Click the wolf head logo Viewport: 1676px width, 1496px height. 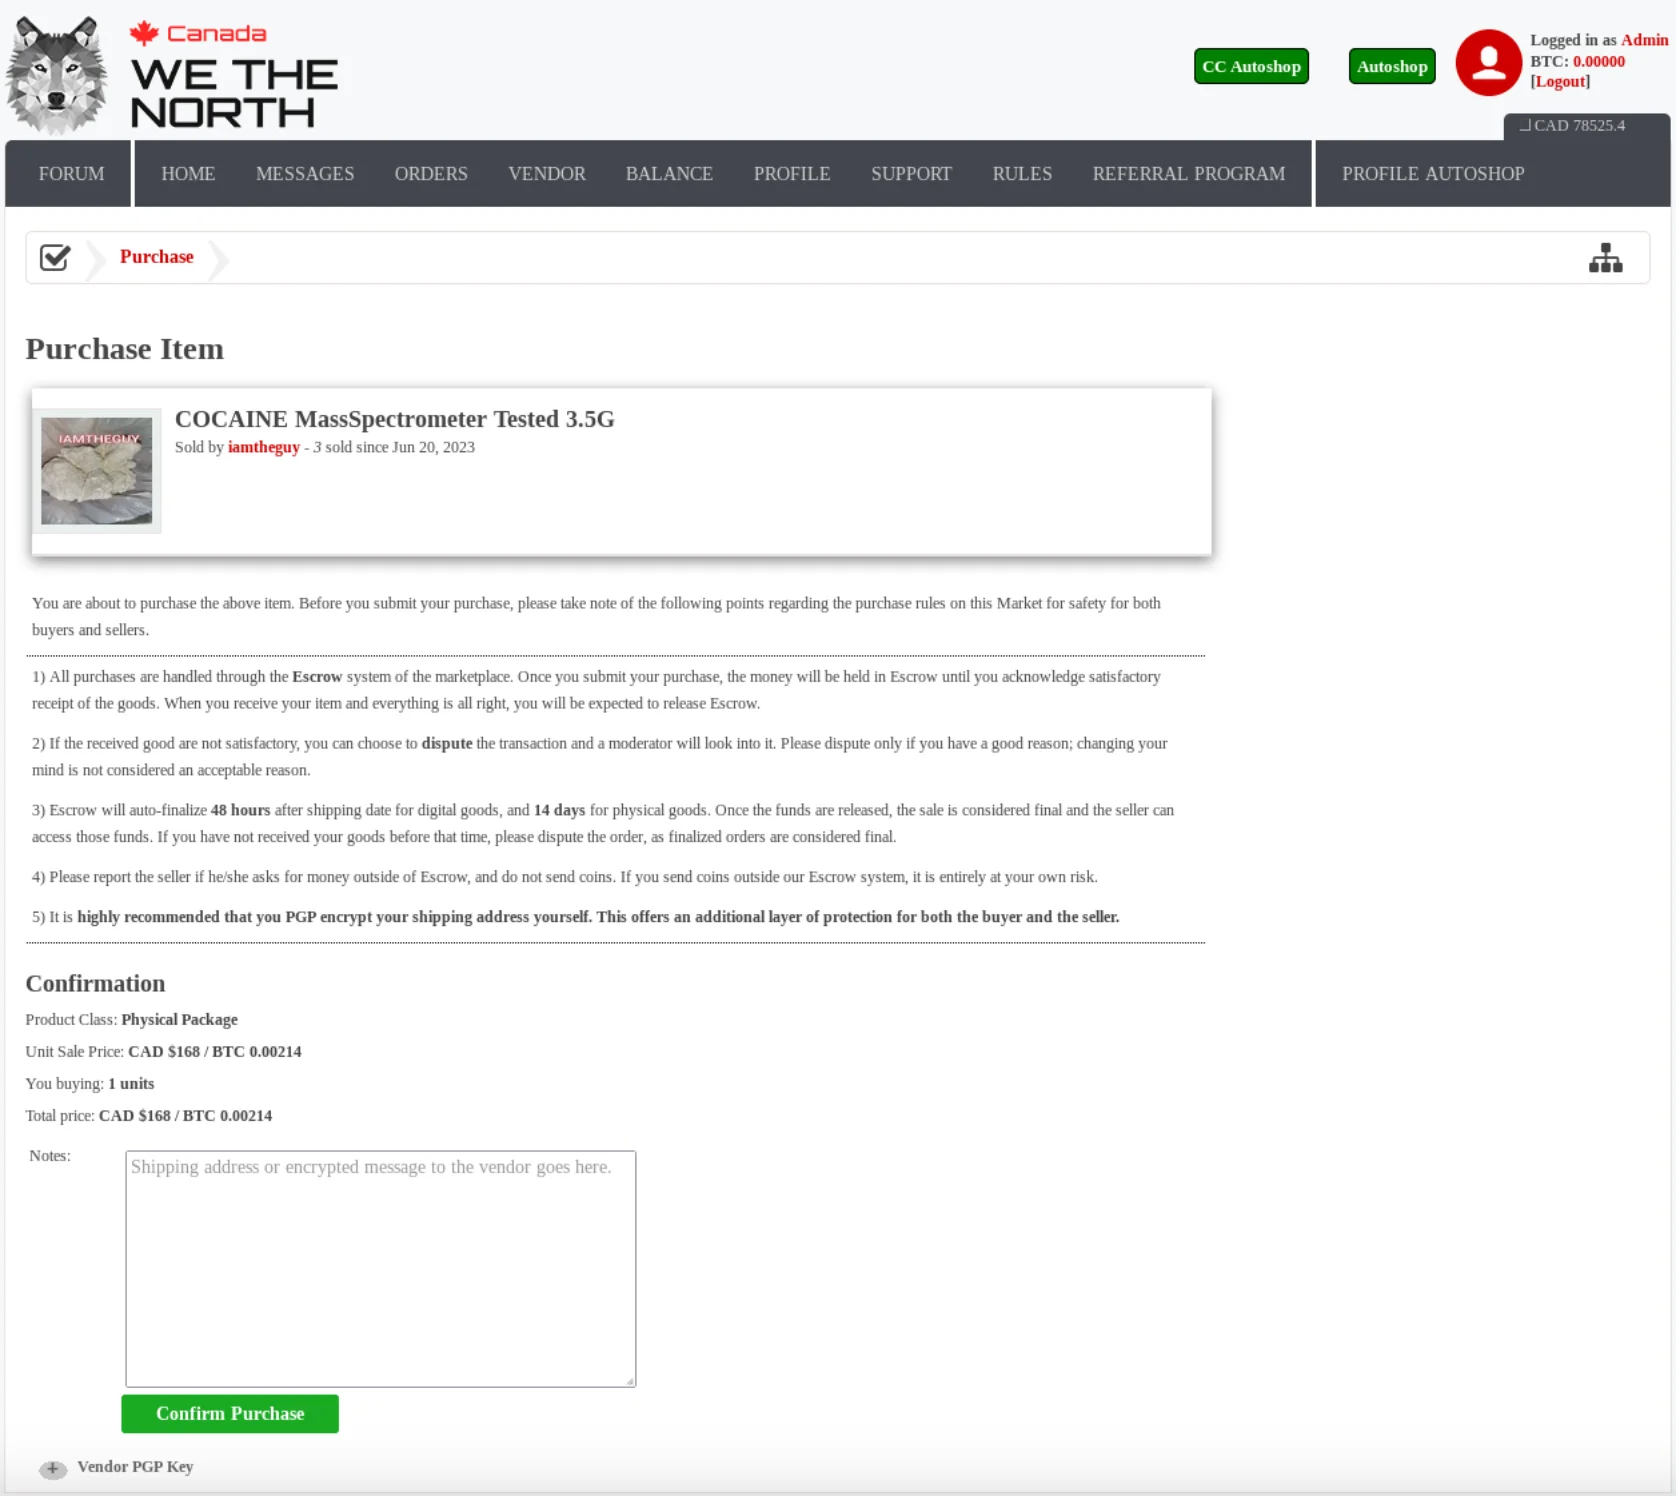(57, 76)
